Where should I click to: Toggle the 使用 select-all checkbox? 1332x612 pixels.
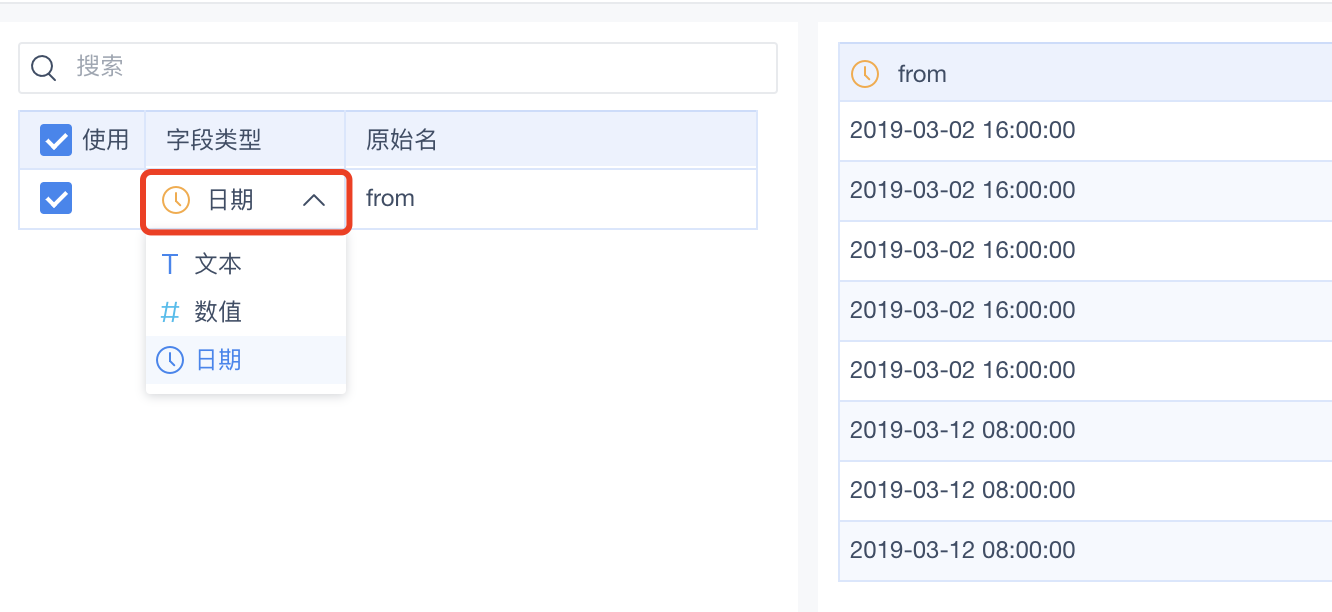(56, 140)
